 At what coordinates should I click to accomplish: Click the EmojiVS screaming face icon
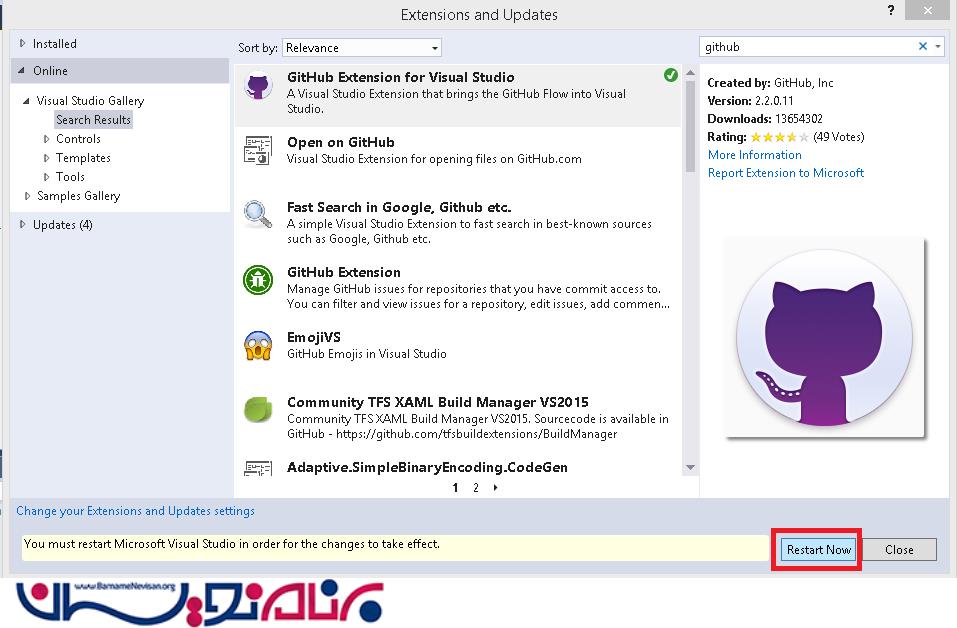[x=258, y=346]
